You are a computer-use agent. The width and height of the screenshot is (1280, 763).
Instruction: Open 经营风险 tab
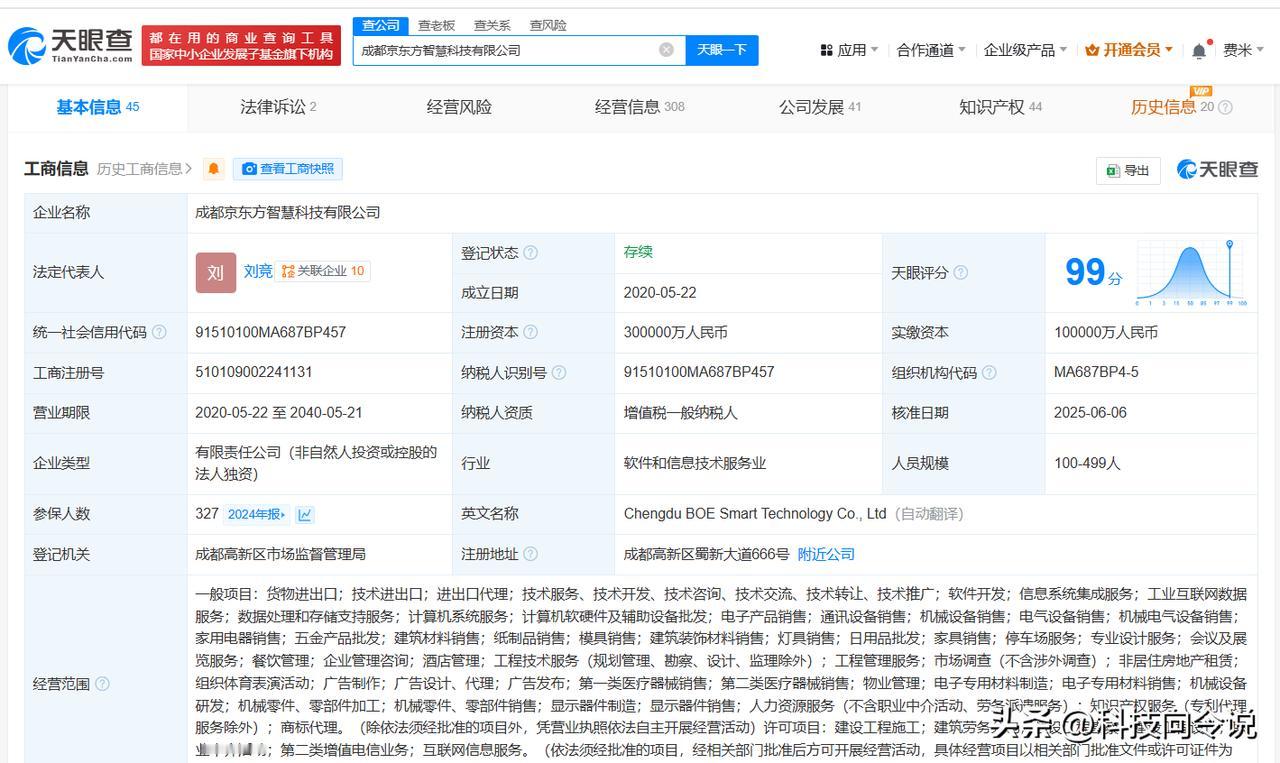[x=459, y=107]
